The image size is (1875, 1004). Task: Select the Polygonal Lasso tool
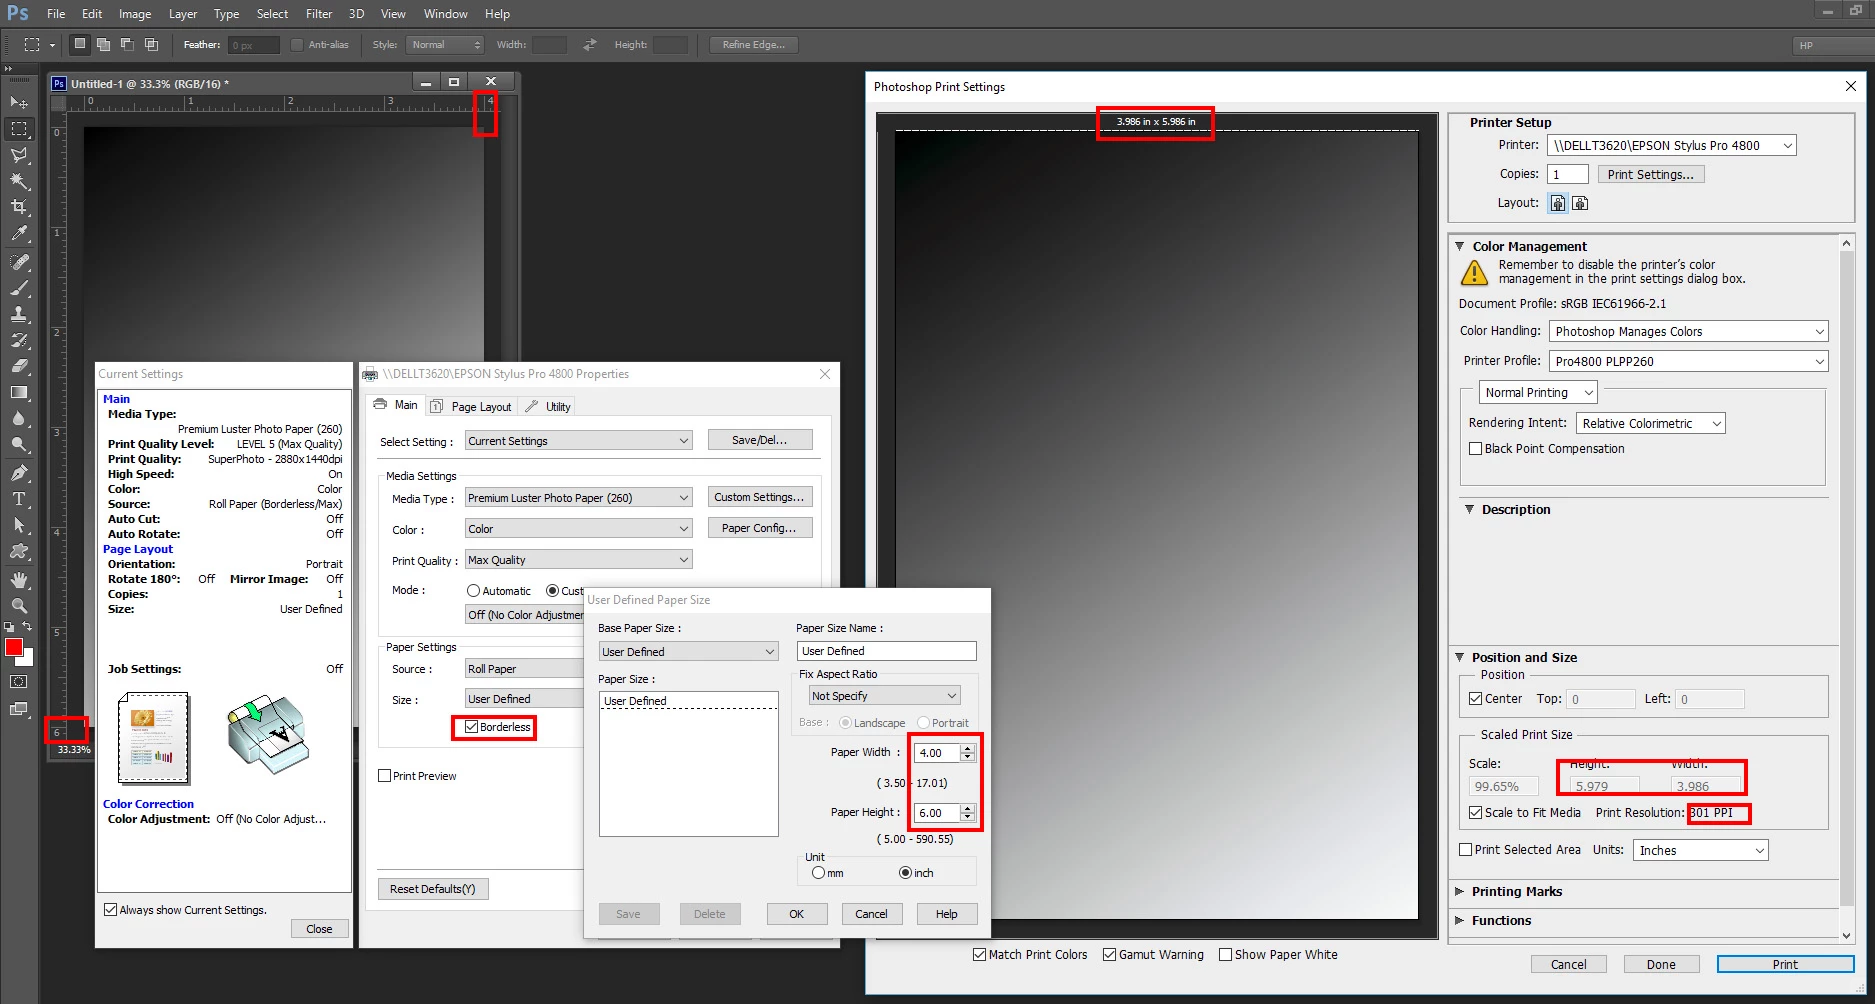coord(19,155)
